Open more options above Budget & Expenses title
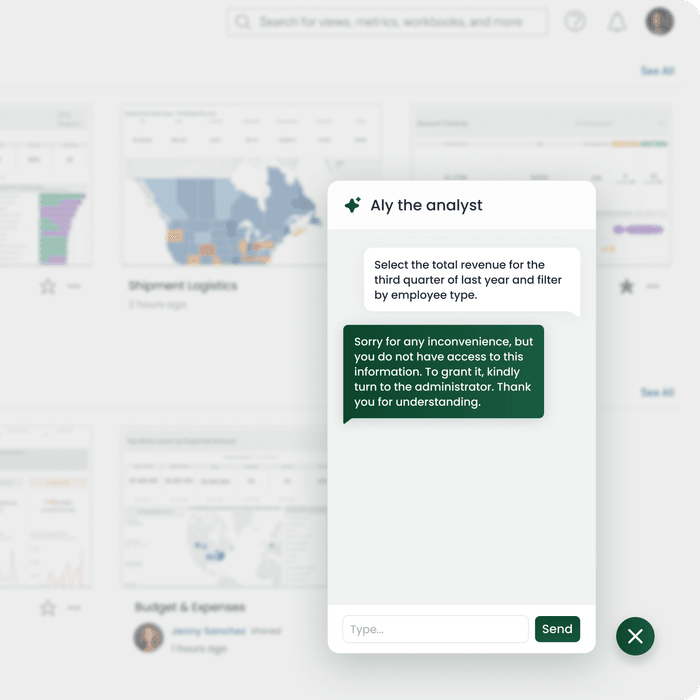The height and width of the screenshot is (700, 700). coord(74,608)
